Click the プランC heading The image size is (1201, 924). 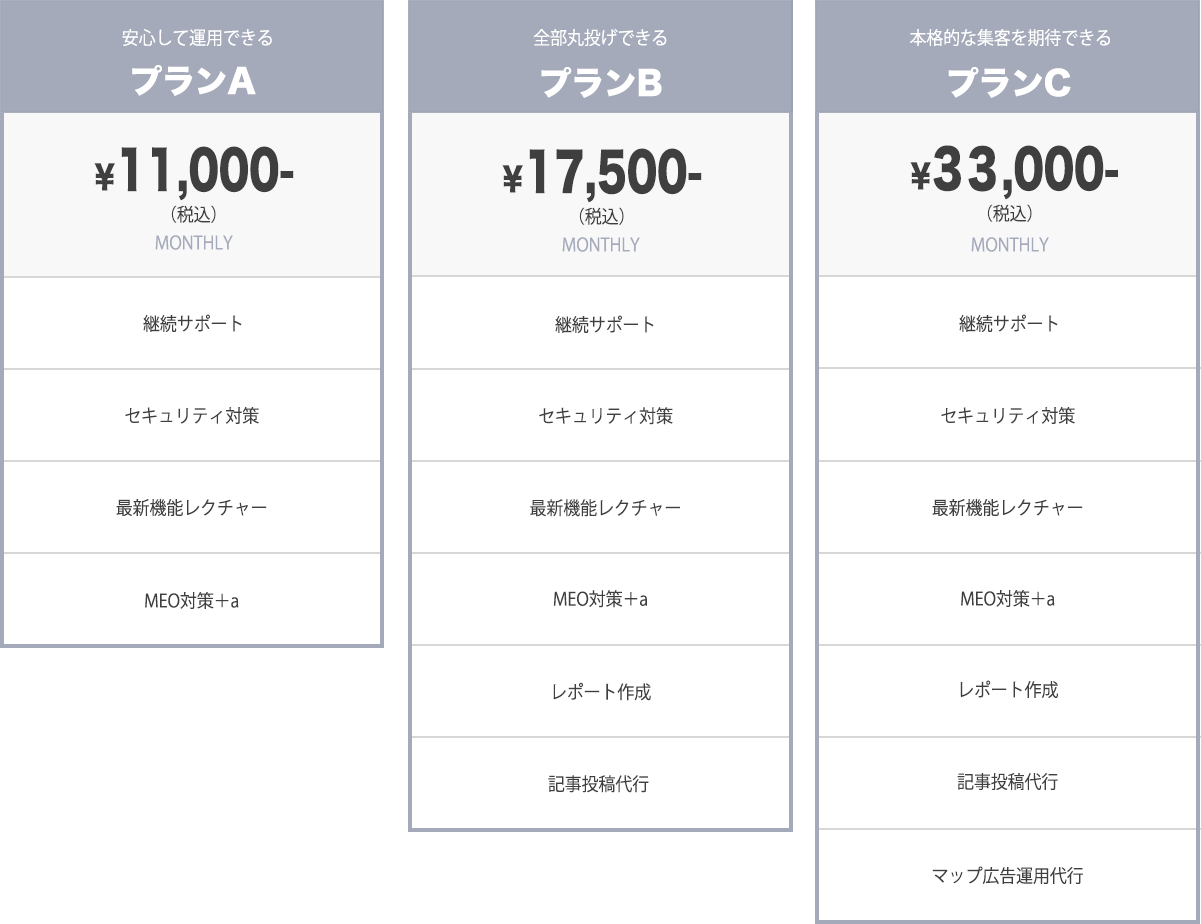[x=1009, y=83]
